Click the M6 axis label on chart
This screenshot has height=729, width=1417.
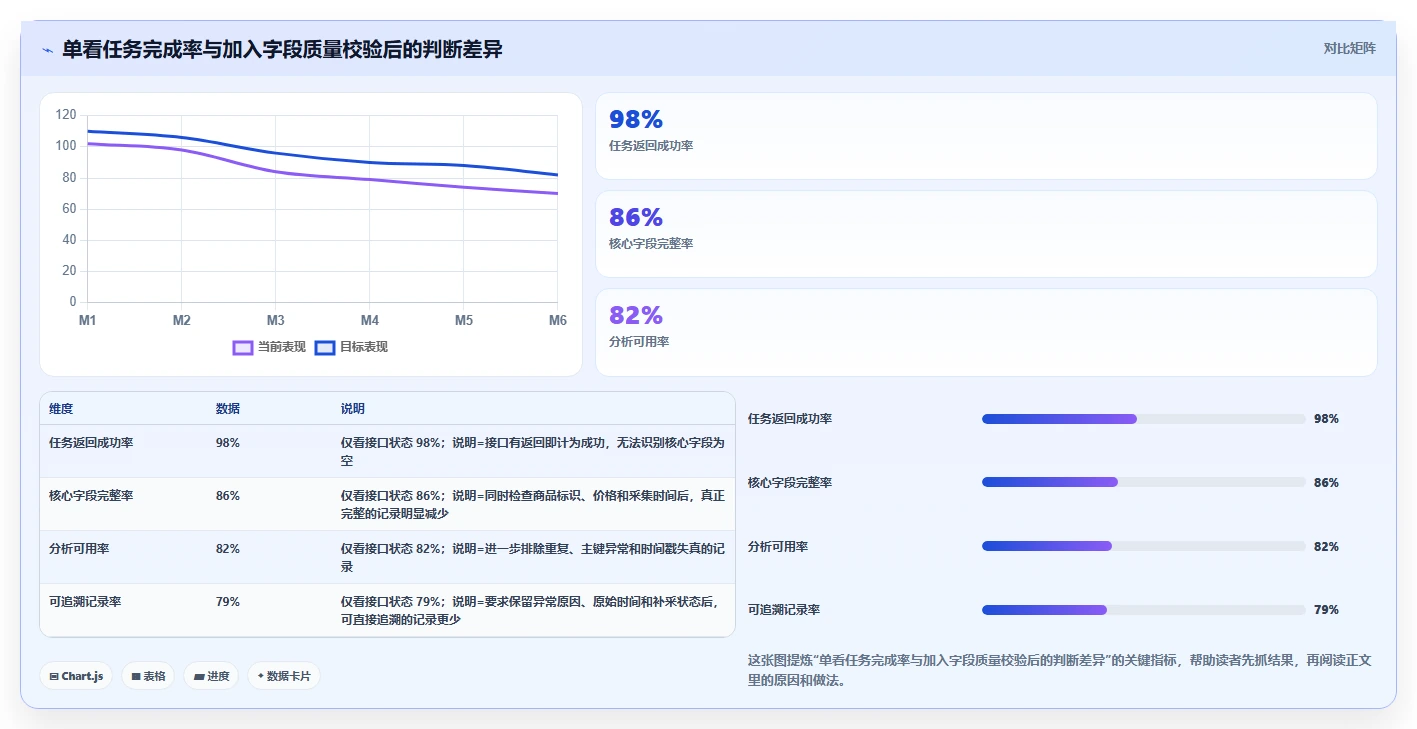pos(558,320)
